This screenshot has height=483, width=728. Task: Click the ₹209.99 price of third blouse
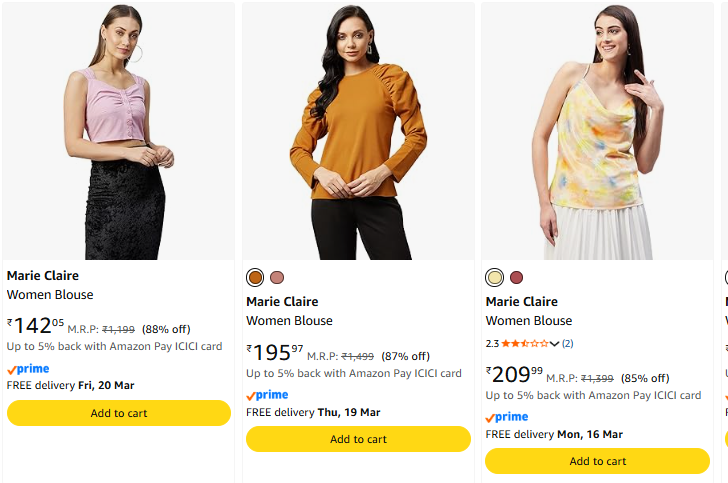pyautogui.click(x=514, y=375)
